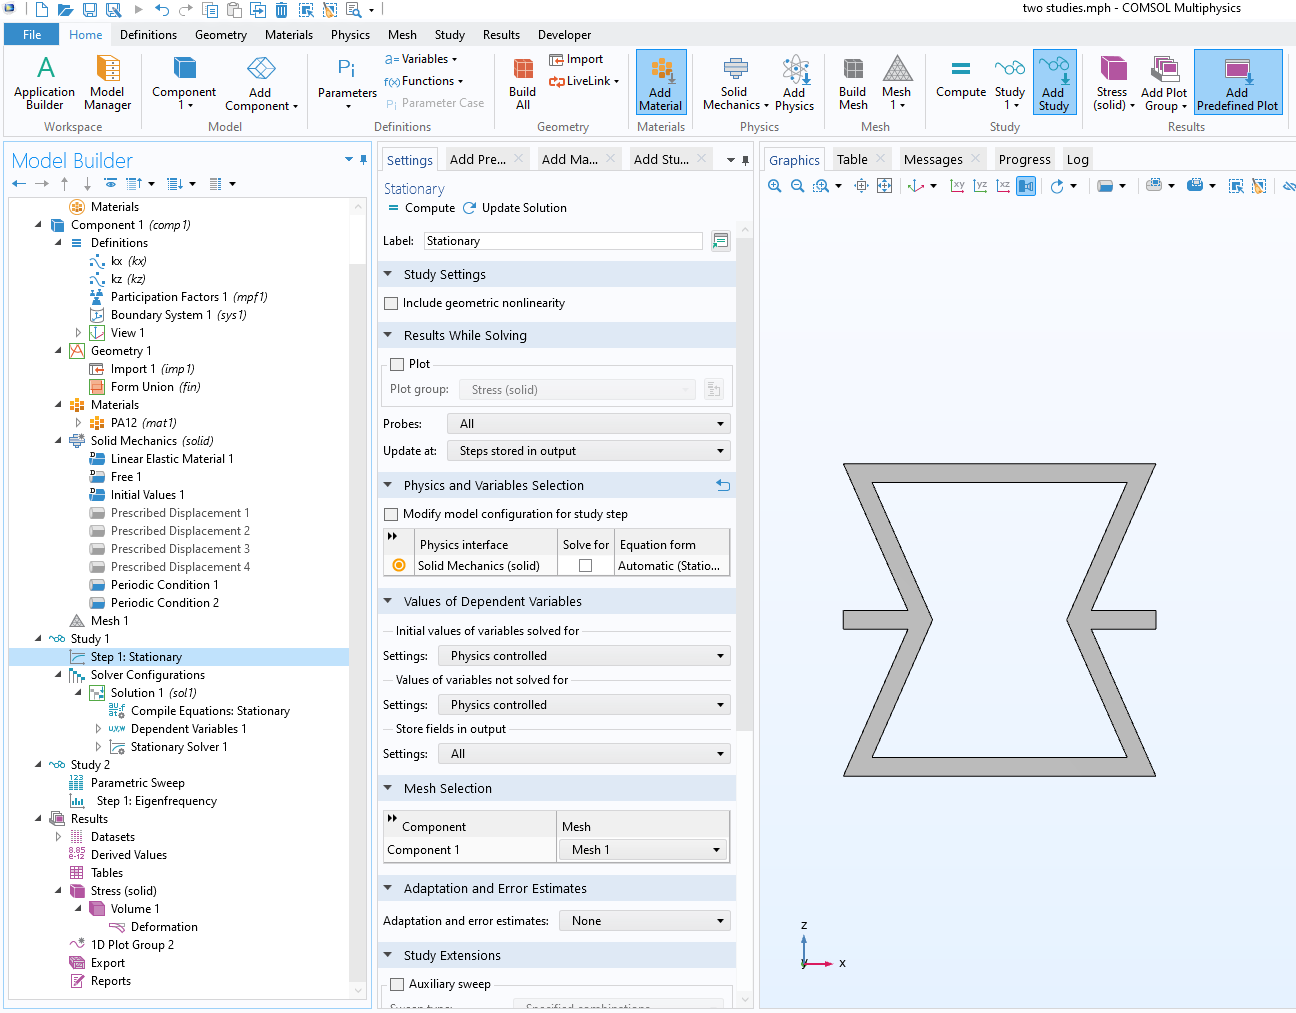
Task: Collapse the Study Settings section
Action: 388,274
